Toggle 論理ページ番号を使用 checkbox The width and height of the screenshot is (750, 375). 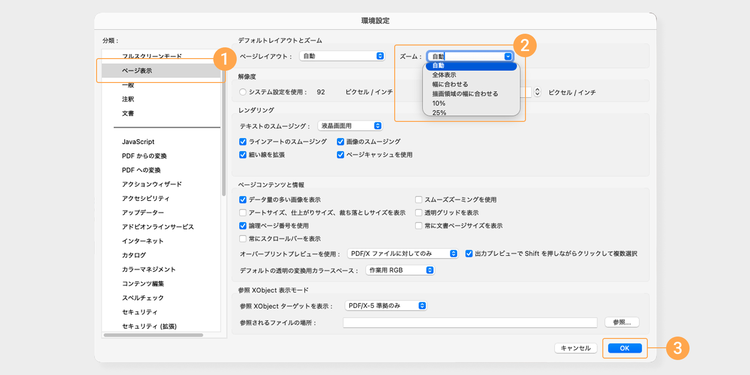(243, 225)
